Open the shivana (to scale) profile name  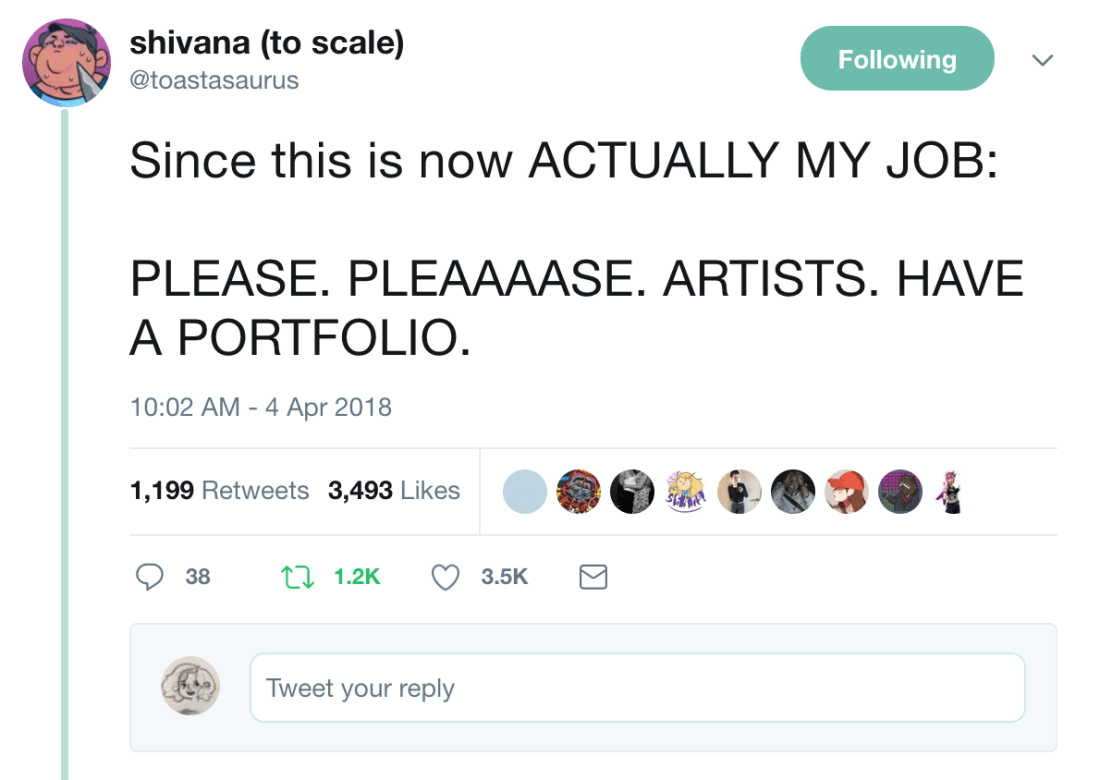266,43
